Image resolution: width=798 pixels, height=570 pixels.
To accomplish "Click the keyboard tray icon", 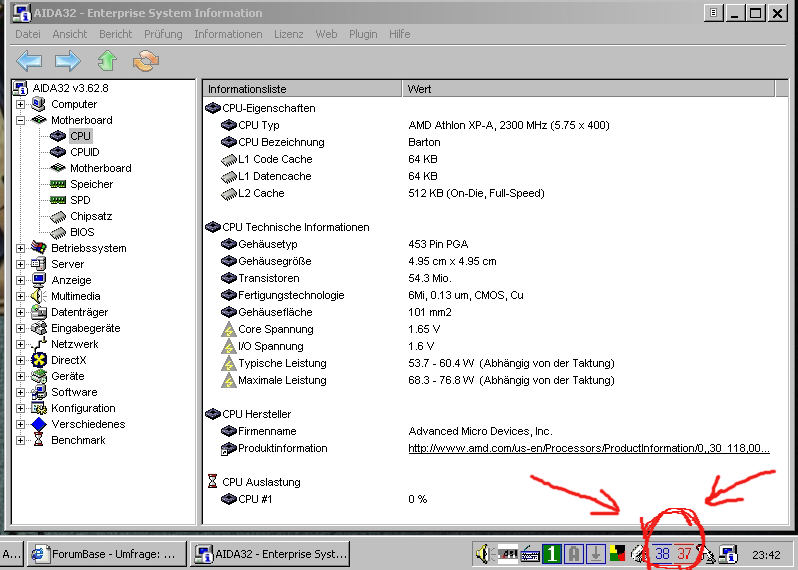I will pos(530,554).
